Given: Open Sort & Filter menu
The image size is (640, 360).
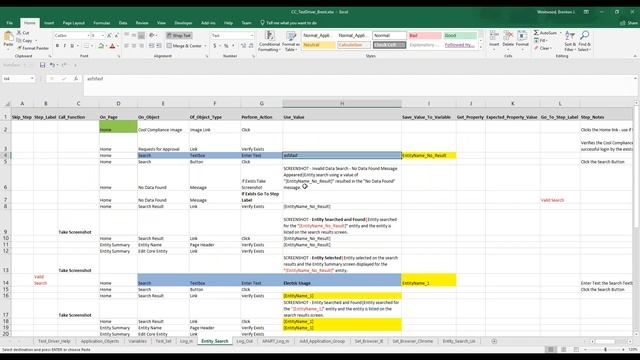Looking at the screenshot, I should point(570,41).
